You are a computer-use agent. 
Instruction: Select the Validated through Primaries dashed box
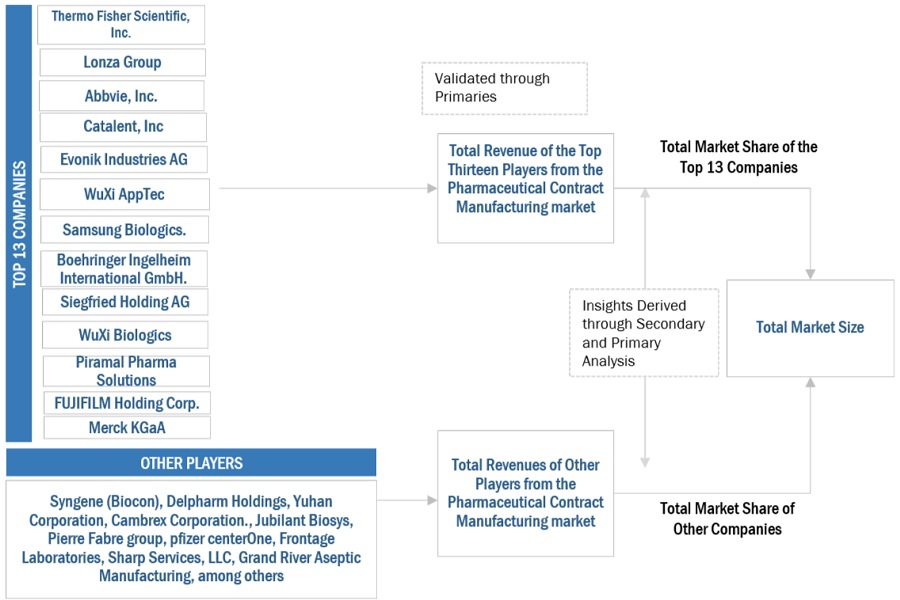tap(506, 88)
